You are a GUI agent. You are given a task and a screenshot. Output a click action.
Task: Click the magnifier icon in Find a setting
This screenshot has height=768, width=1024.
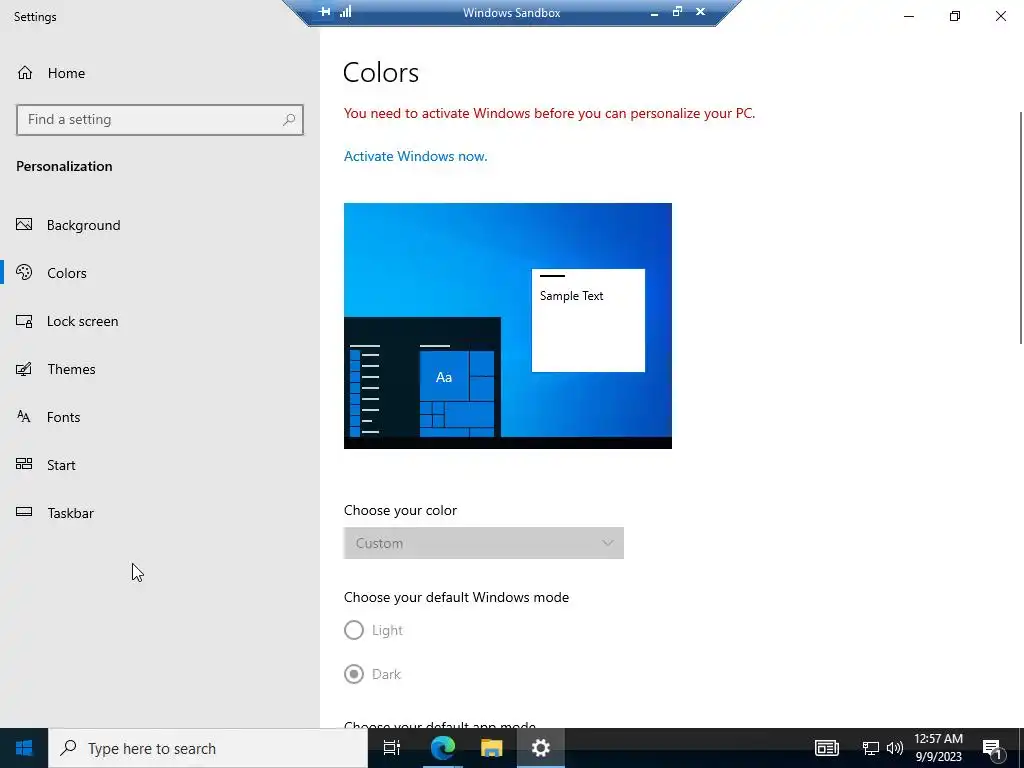pyautogui.click(x=289, y=120)
